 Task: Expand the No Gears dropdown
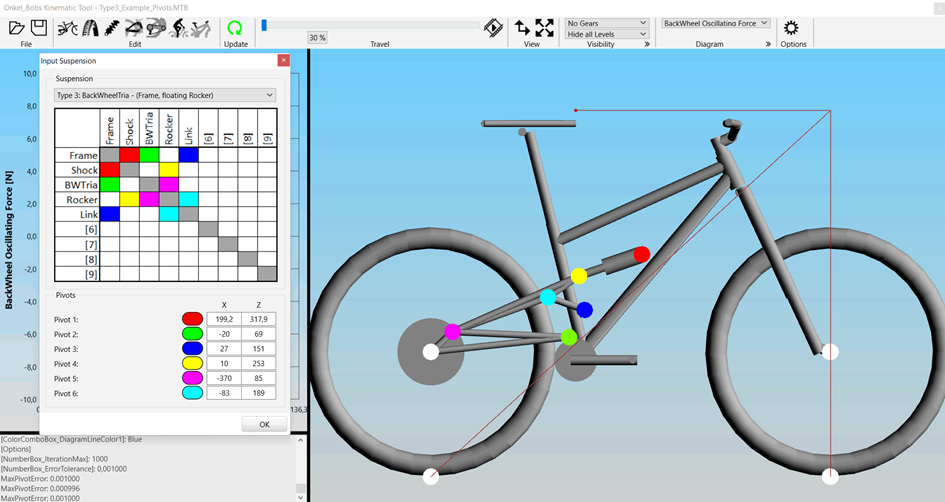606,23
